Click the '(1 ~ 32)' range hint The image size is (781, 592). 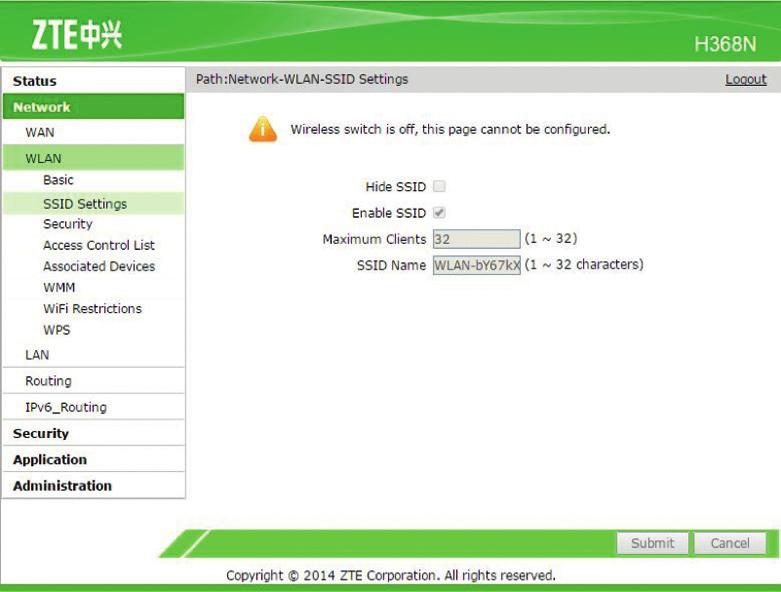click(551, 238)
